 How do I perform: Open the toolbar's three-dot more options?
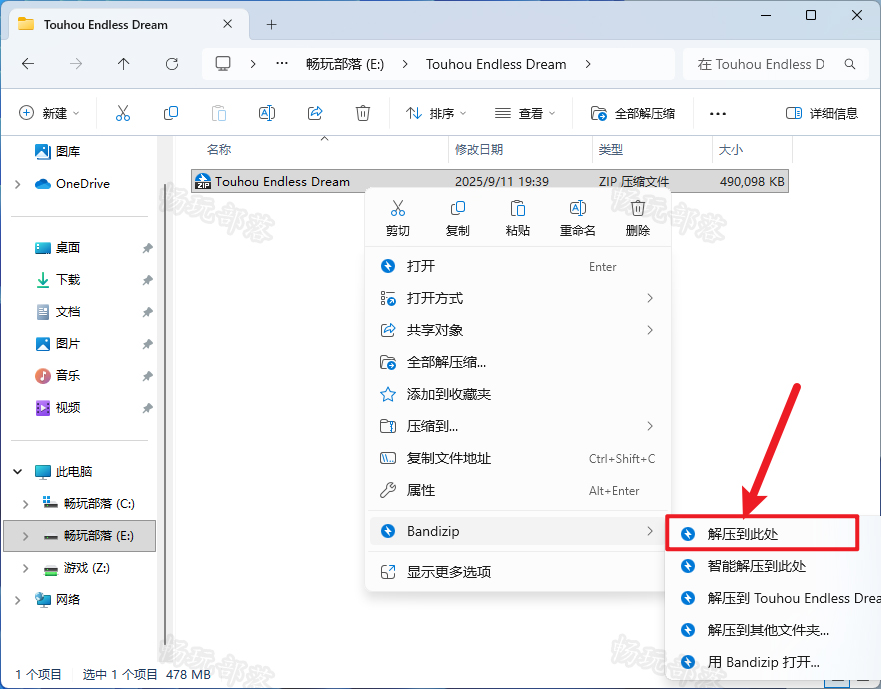coord(717,114)
